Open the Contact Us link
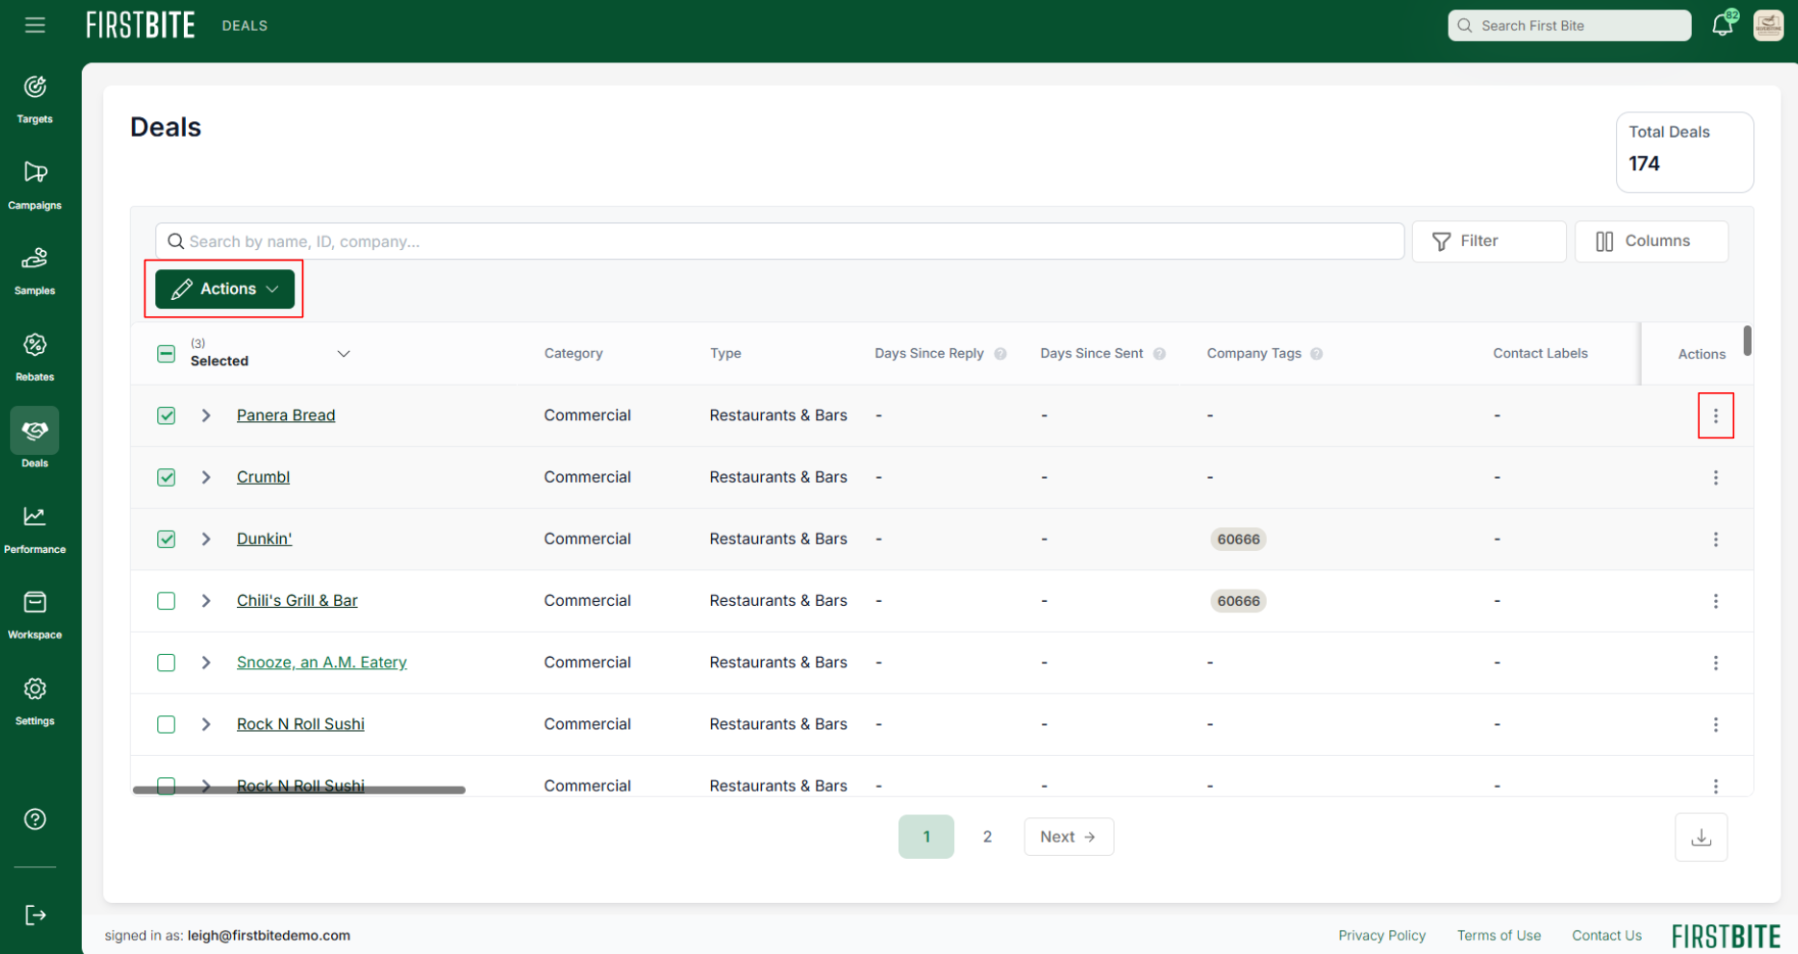Screen dimensions: 1798x954 (x=1607, y=936)
